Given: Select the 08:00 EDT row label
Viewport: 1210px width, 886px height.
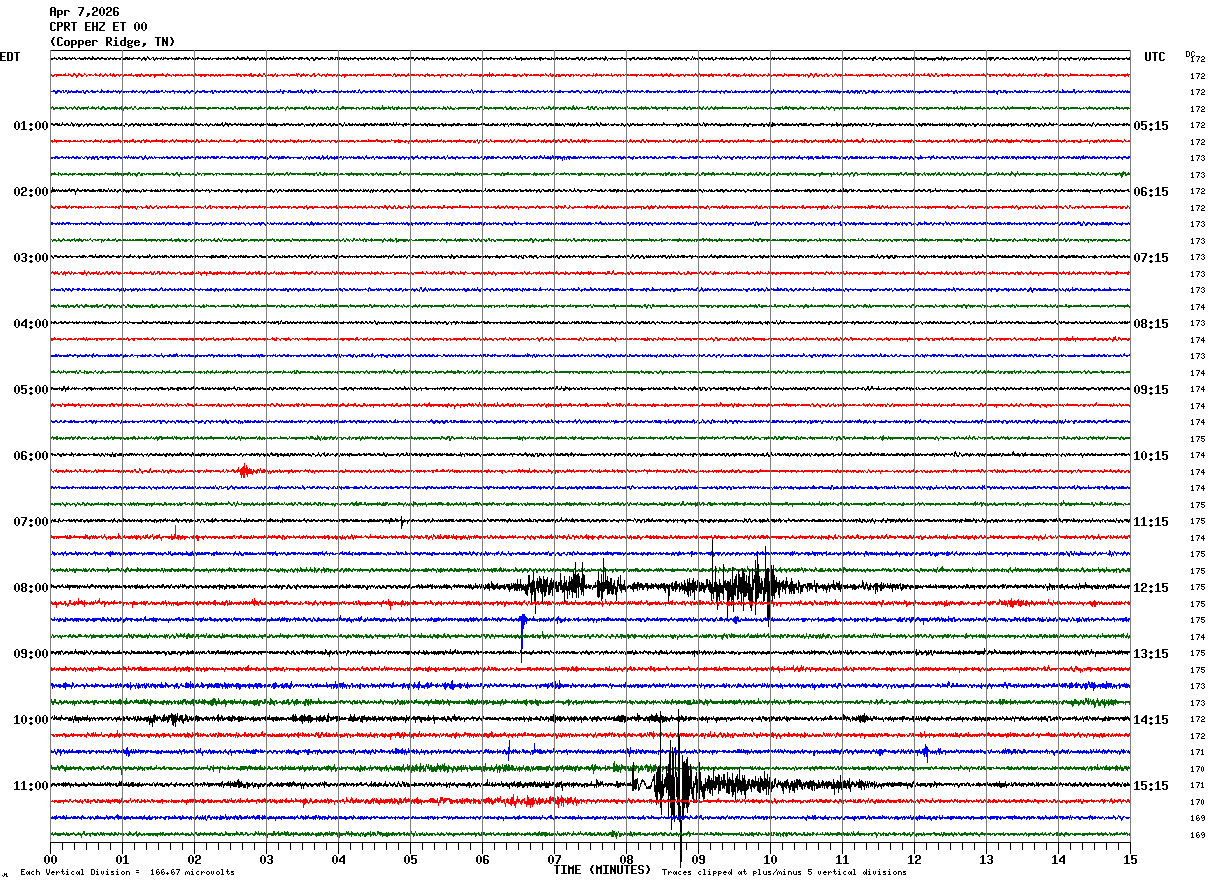Looking at the screenshot, I should [x=31, y=588].
